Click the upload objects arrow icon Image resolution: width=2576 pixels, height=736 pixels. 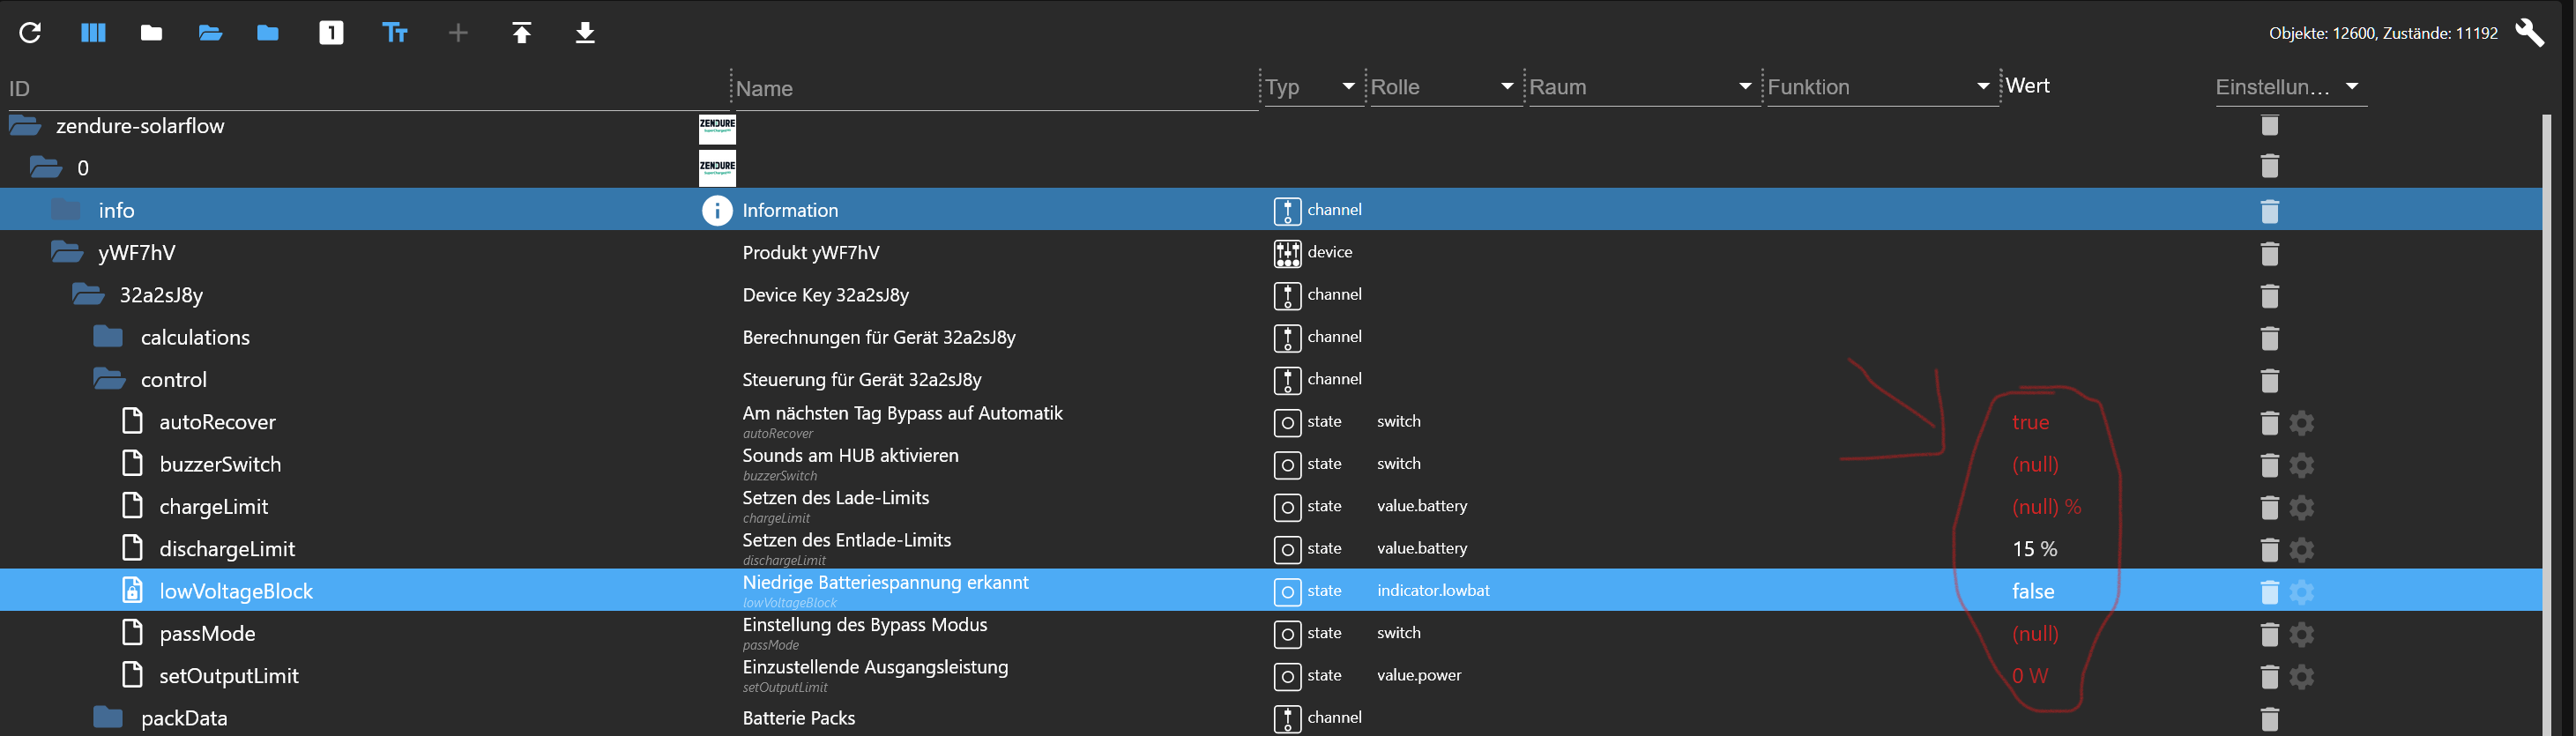click(521, 33)
